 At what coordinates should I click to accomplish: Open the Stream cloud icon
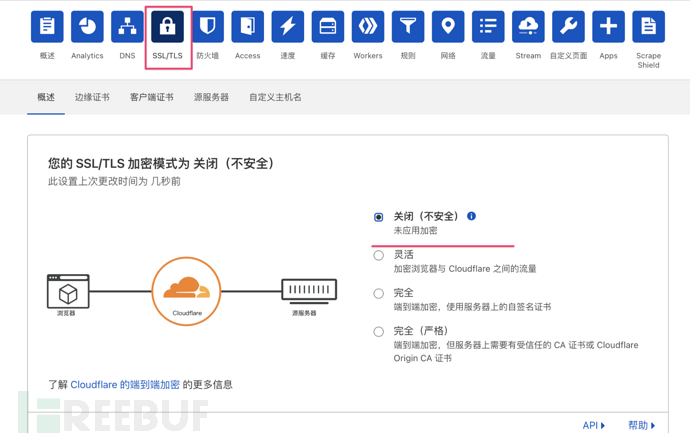(x=528, y=27)
